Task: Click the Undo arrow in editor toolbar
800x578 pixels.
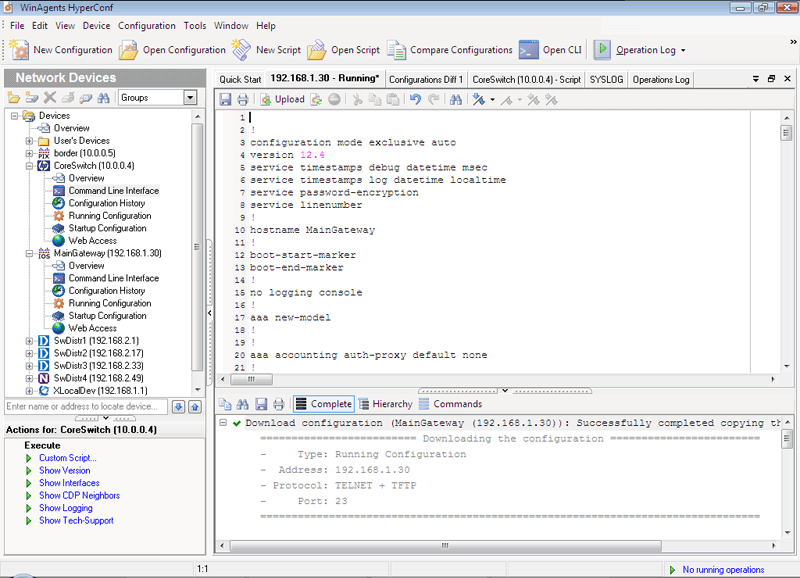Action: tap(415, 99)
